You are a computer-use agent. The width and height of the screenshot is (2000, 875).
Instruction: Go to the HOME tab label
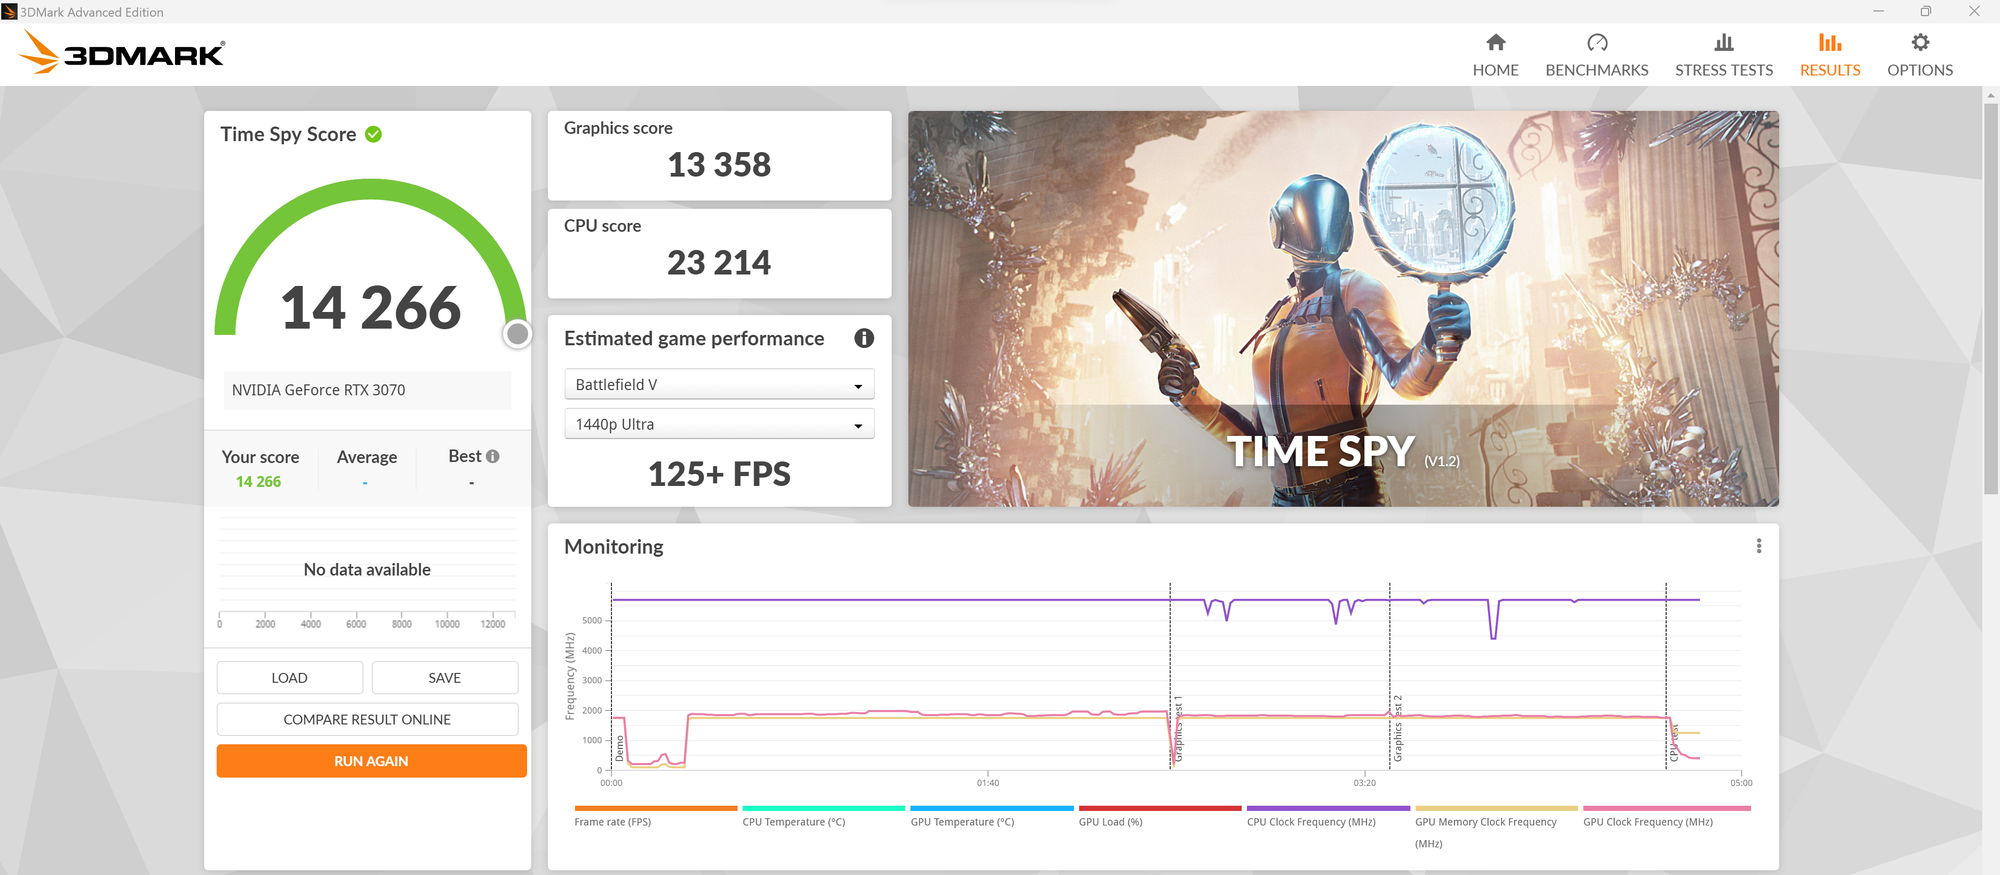[x=1495, y=70]
